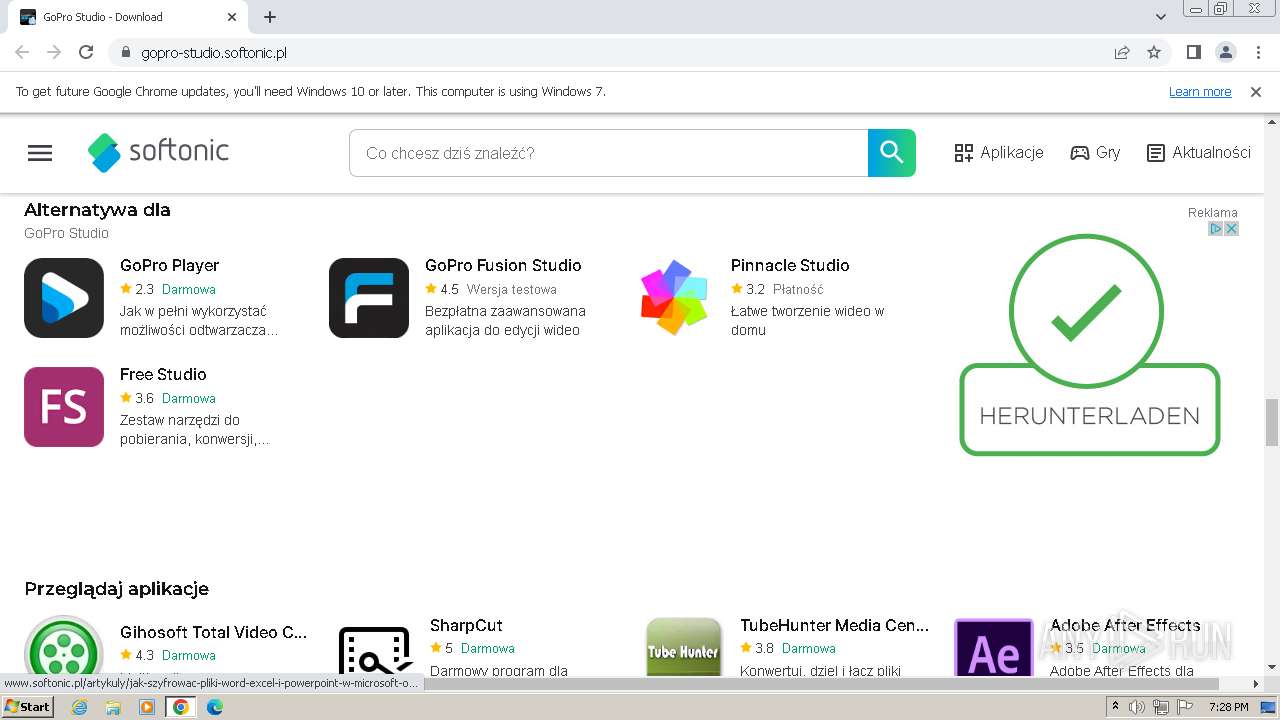Open the Free Studio title link

[163, 374]
